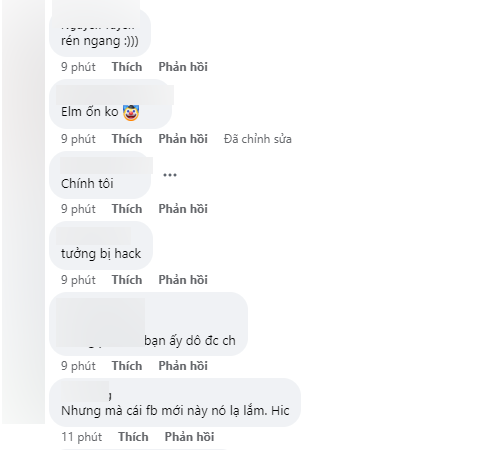Click the clown emoji in "Elm ổn ko"

(x=131, y=112)
